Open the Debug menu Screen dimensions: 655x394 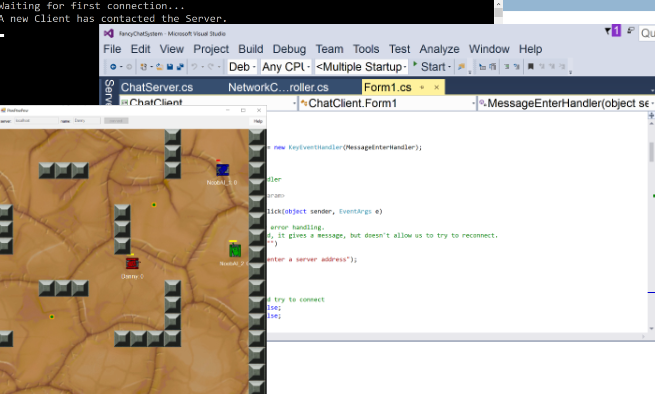(x=289, y=49)
